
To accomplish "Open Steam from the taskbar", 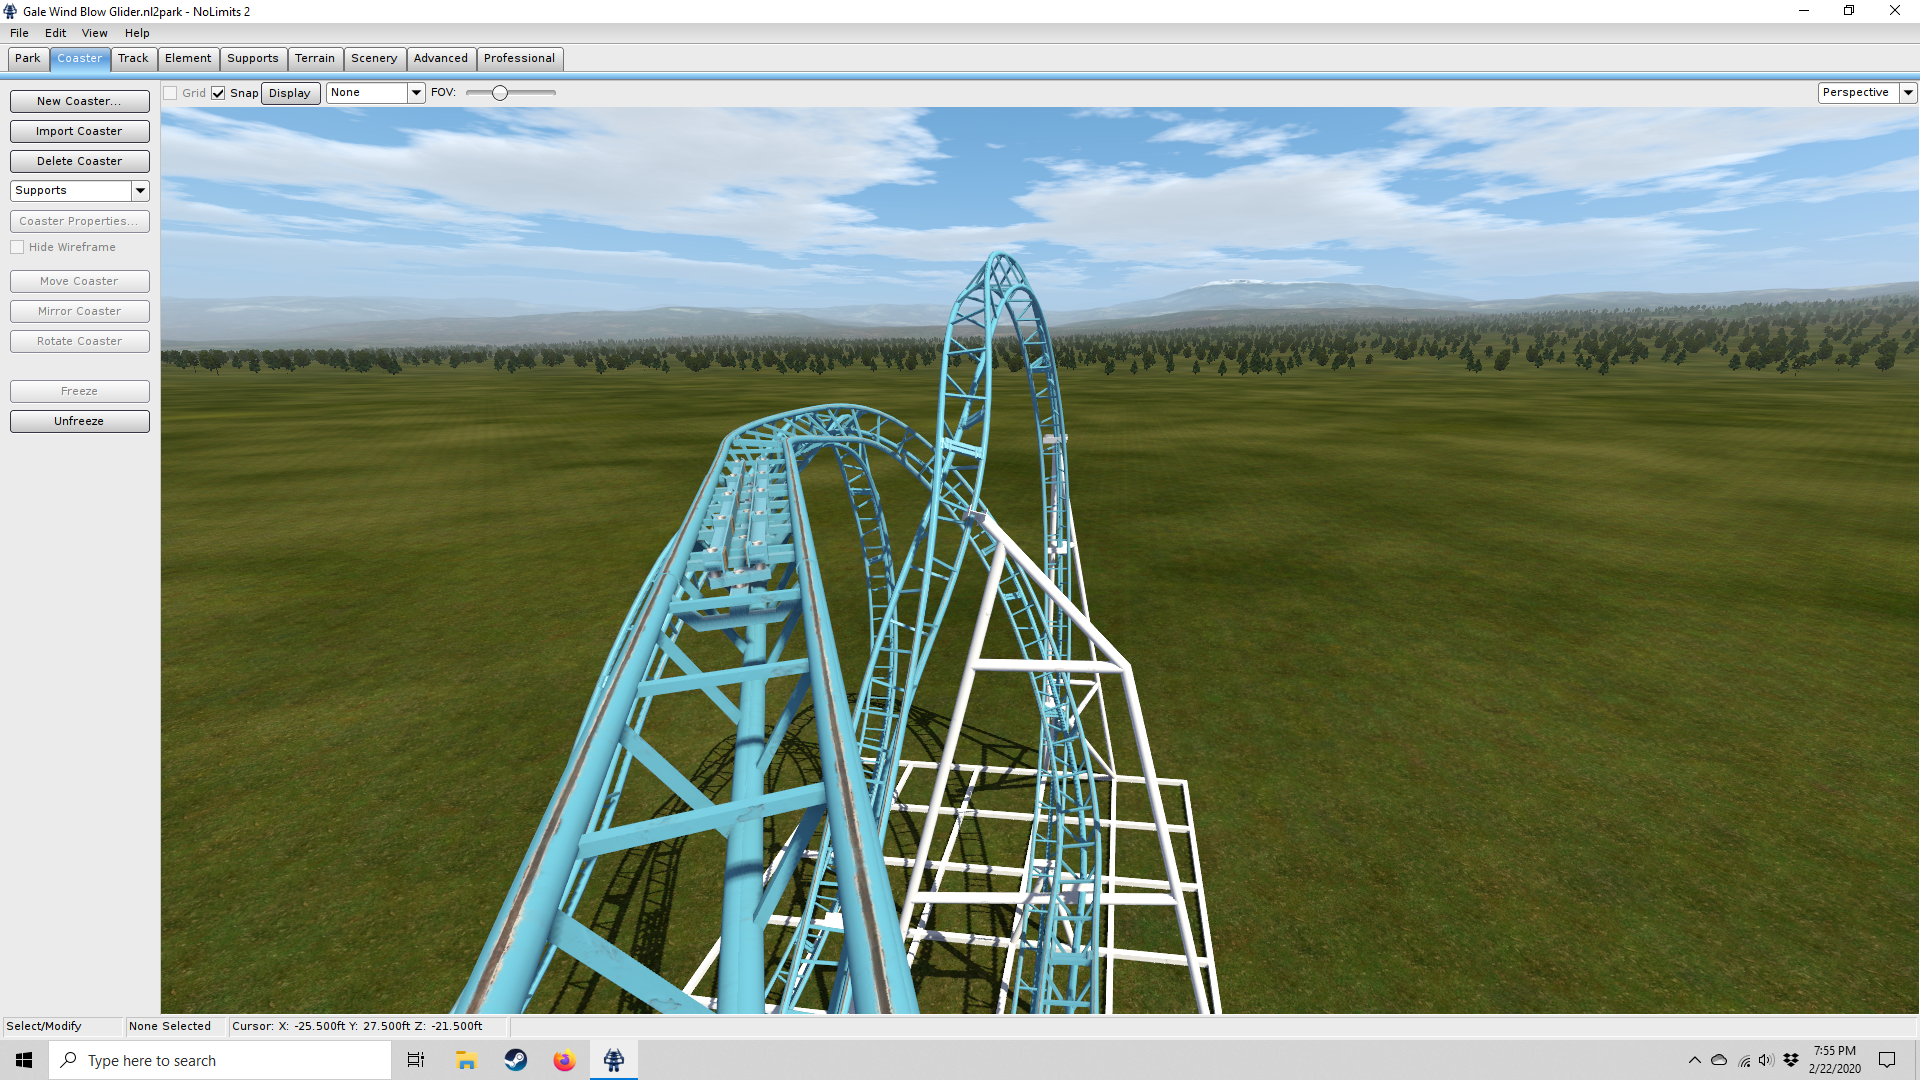I will pos(516,1060).
